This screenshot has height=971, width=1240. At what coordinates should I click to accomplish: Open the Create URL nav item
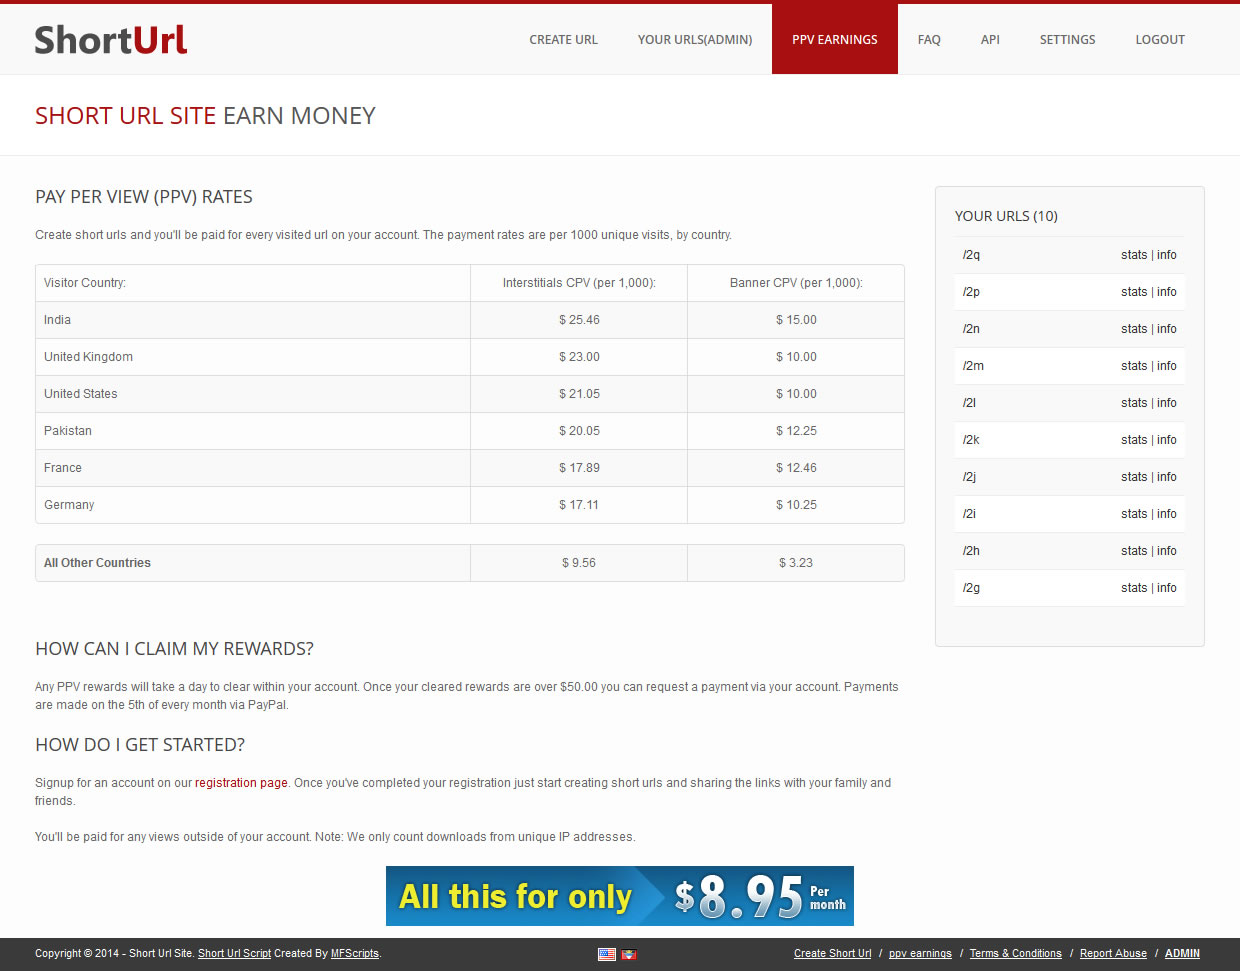pyautogui.click(x=563, y=40)
